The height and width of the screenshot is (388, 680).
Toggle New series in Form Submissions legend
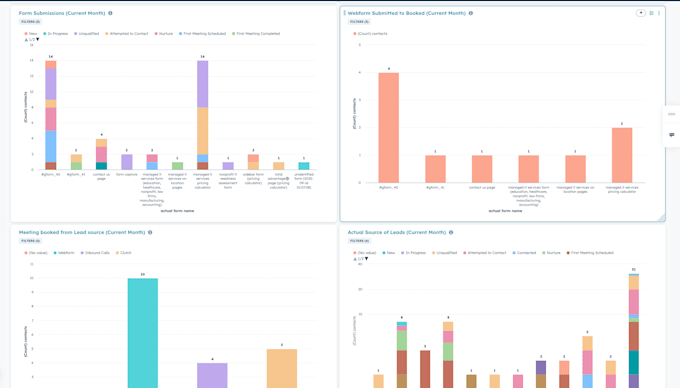31,33
